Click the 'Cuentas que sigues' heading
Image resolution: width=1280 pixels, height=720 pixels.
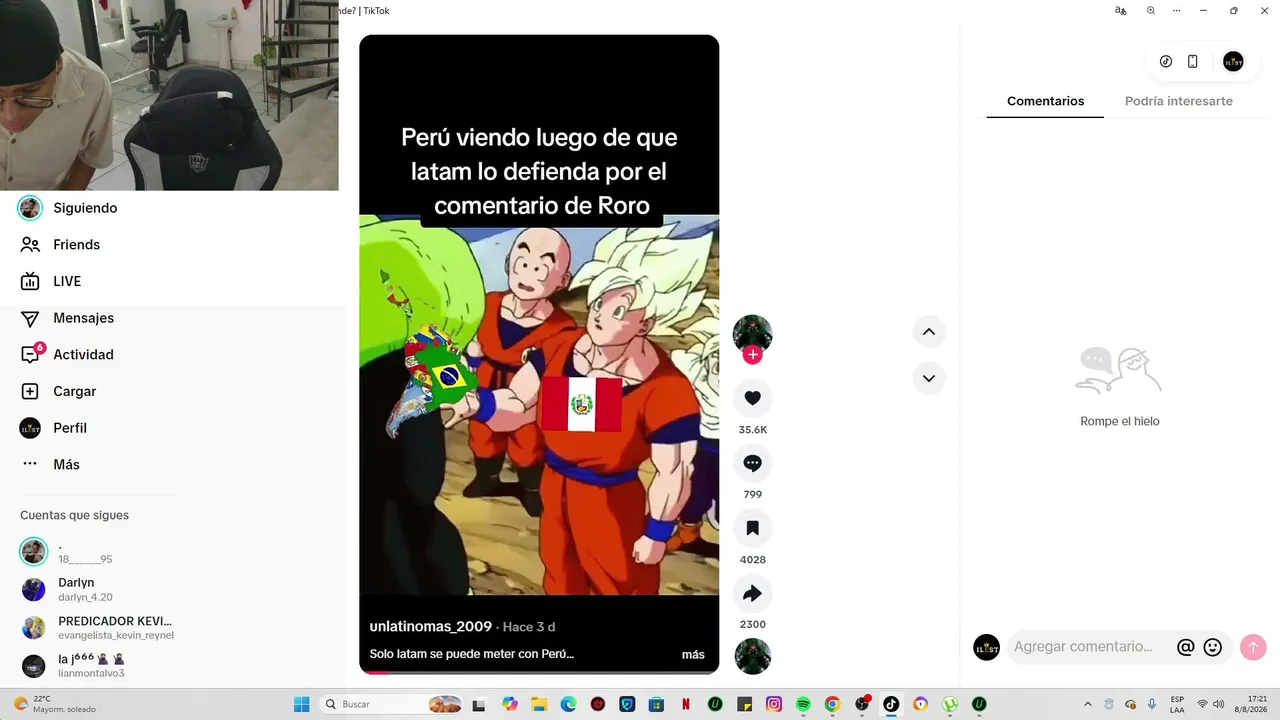pos(74,515)
